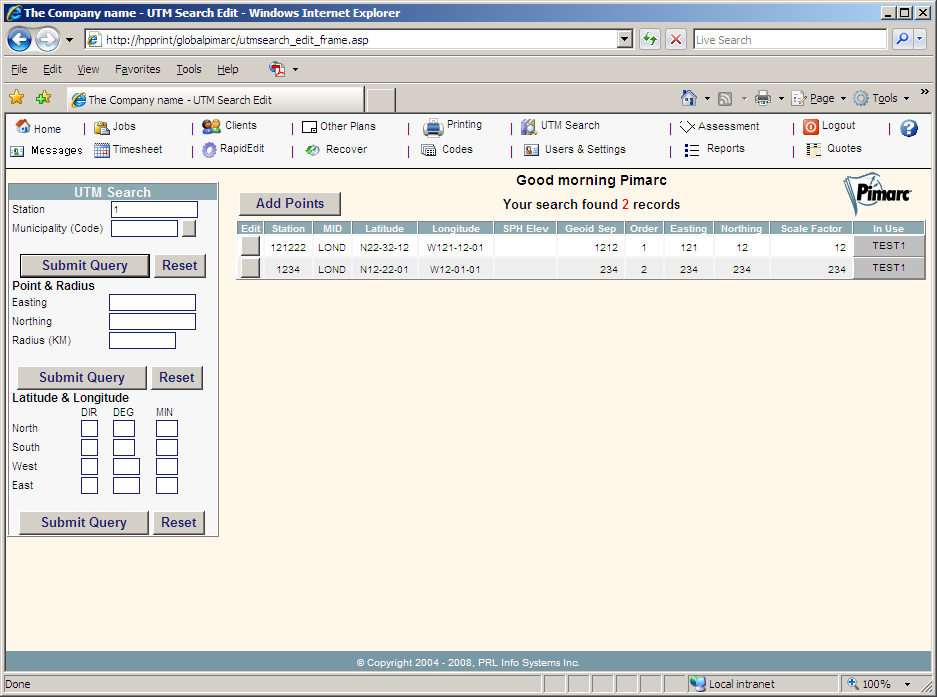This screenshot has width=937, height=697.
Task: Click the Favorites Center star icon
Action: pos(17,97)
